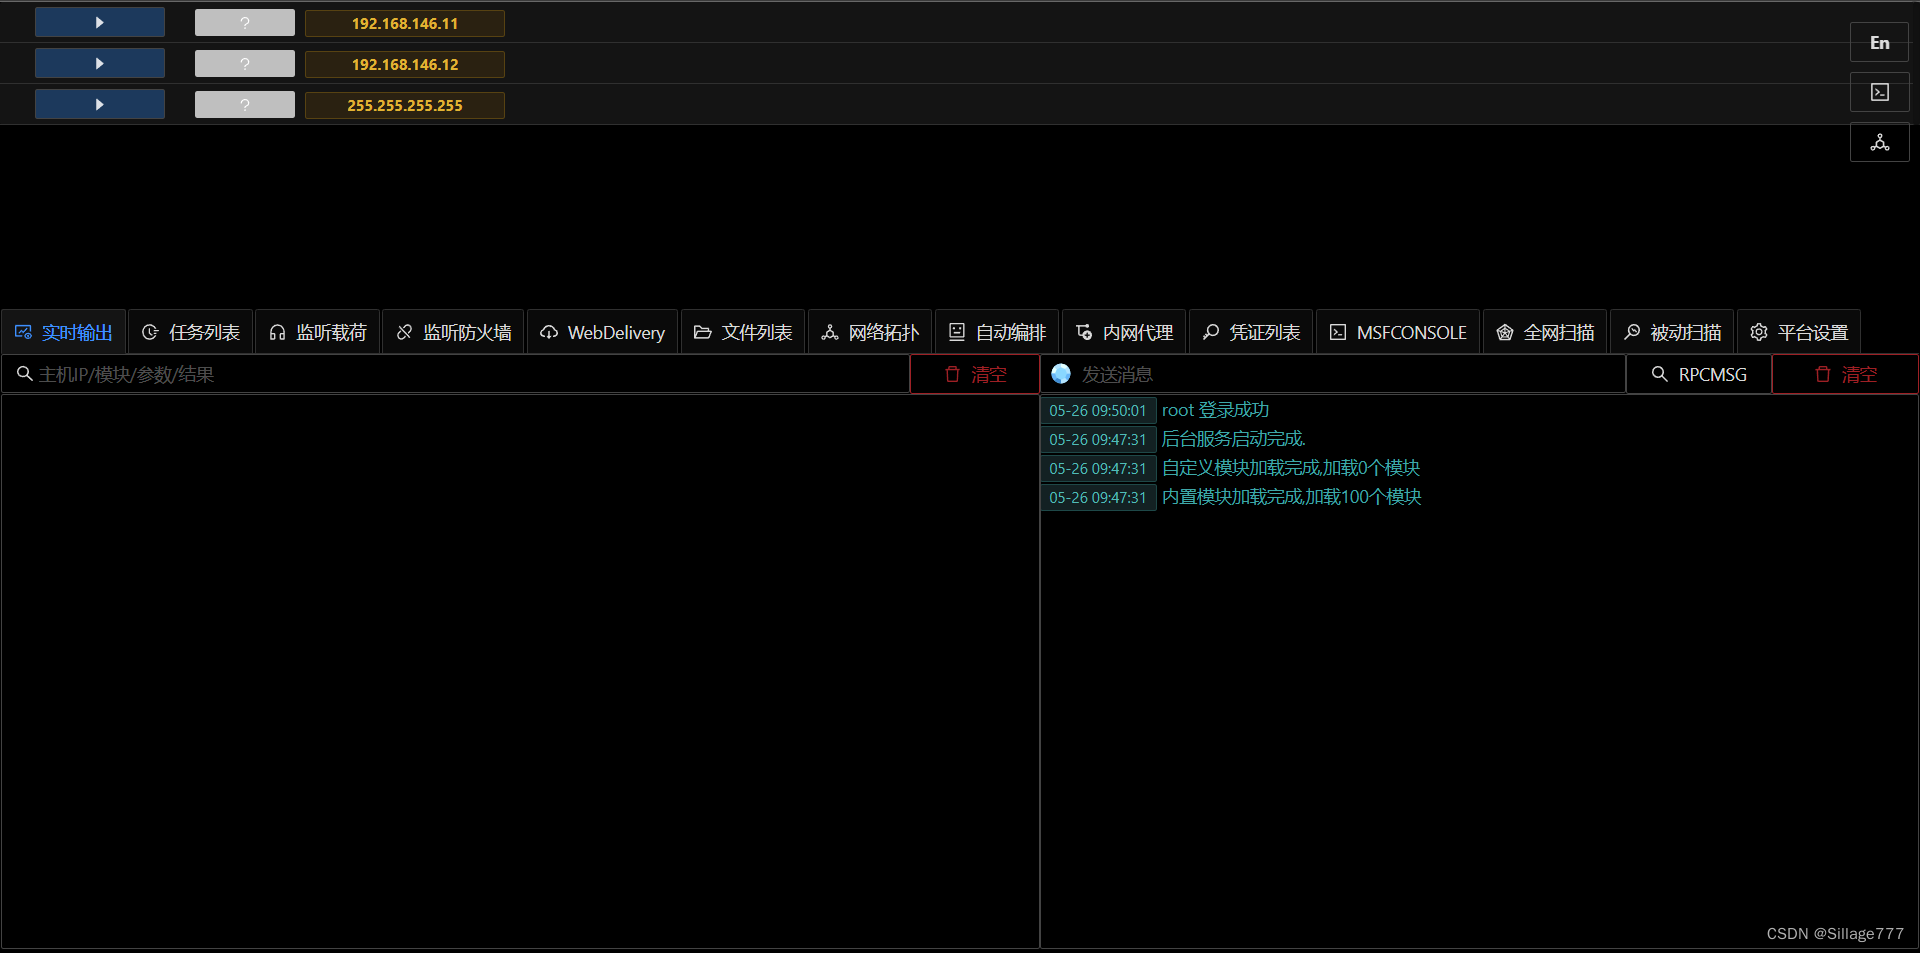The width and height of the screenshot is (1920, 953).
Task: Click the globe icon in the message field
Action: (x=1061, y=373)
